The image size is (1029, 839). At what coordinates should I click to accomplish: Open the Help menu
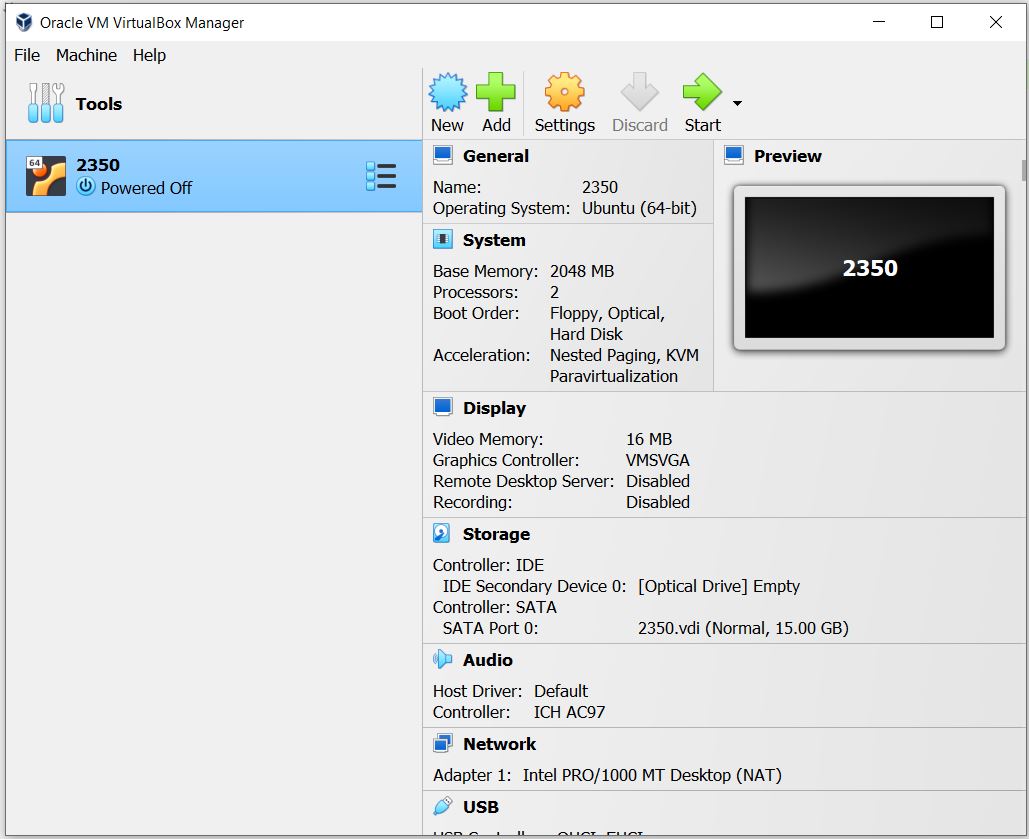tap(149, 55)
